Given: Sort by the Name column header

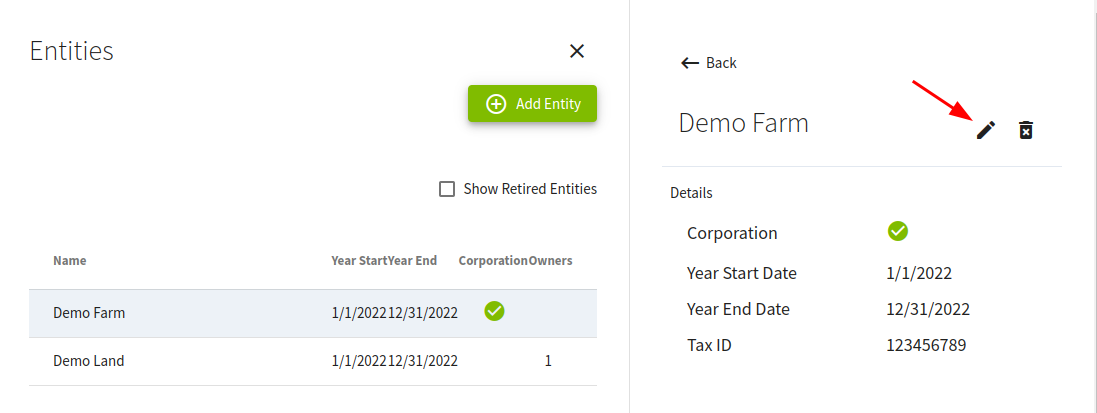Looking at the screenshot, I should [x=70, y=261].
